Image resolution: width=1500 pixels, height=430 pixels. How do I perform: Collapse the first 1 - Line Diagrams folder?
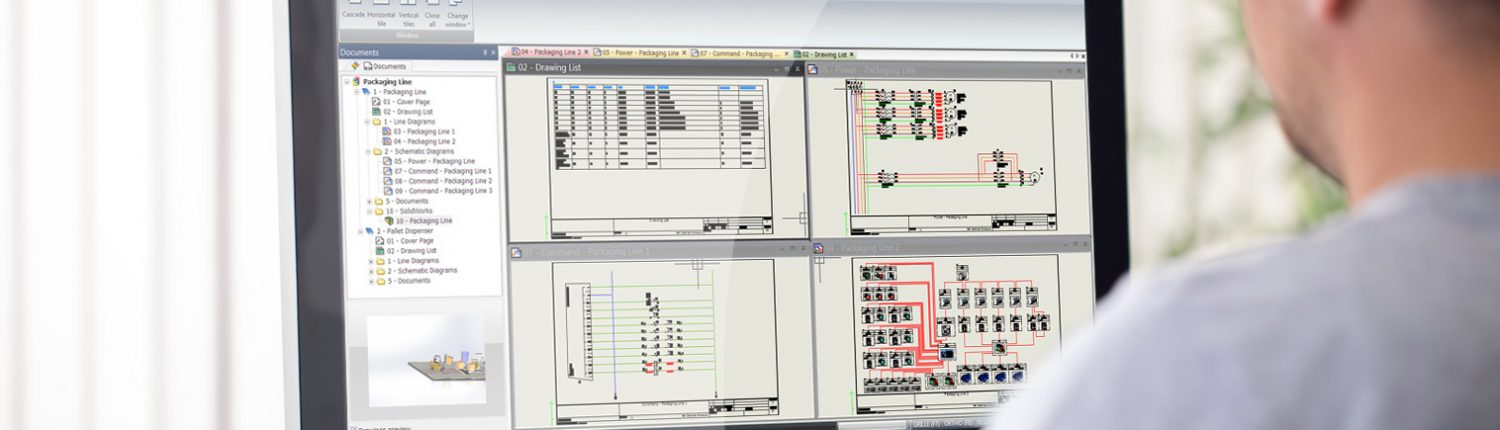367,122
